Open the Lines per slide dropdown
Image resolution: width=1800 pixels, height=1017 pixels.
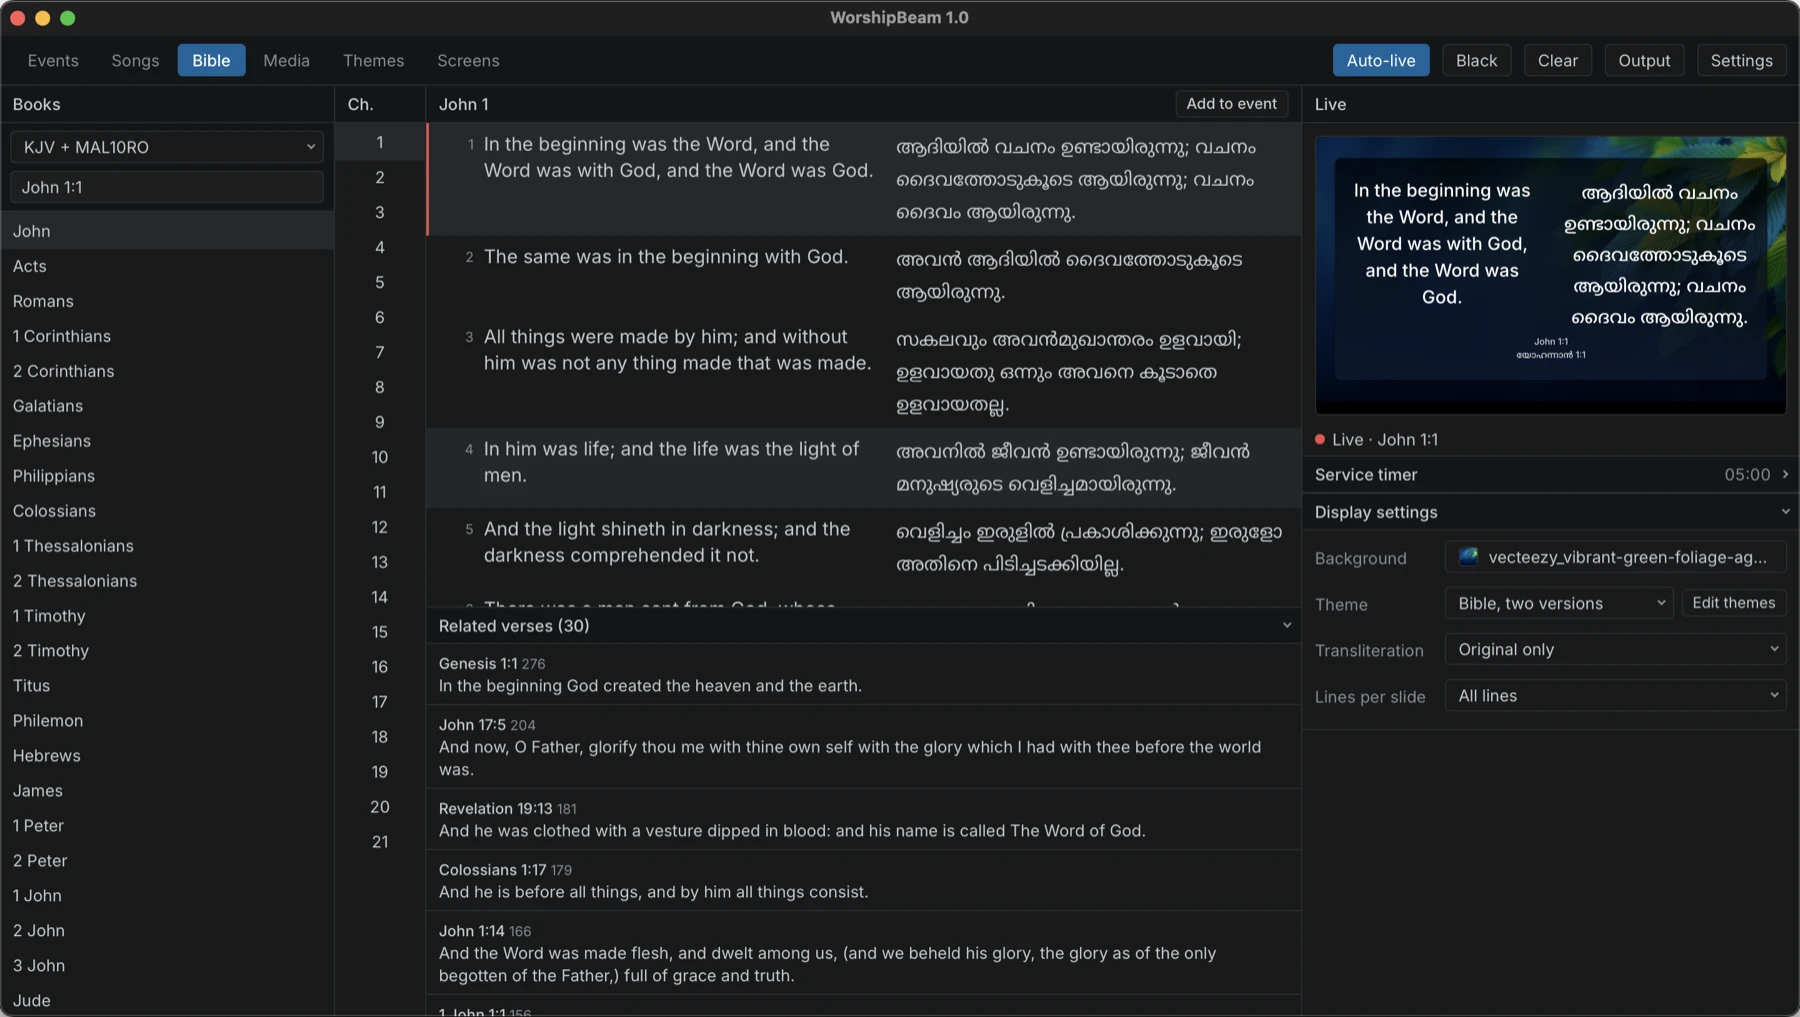coord(1615,696)
